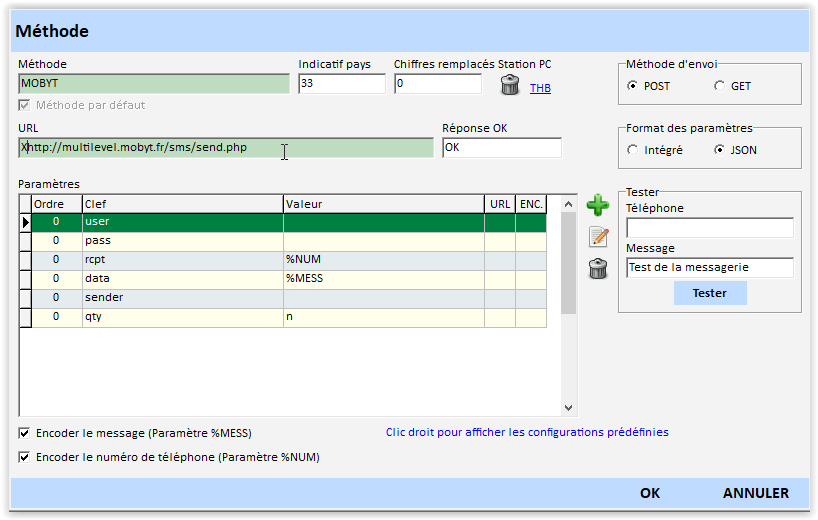Click the predefined configurations hint text
818x520 pixels.
point(527,432)
